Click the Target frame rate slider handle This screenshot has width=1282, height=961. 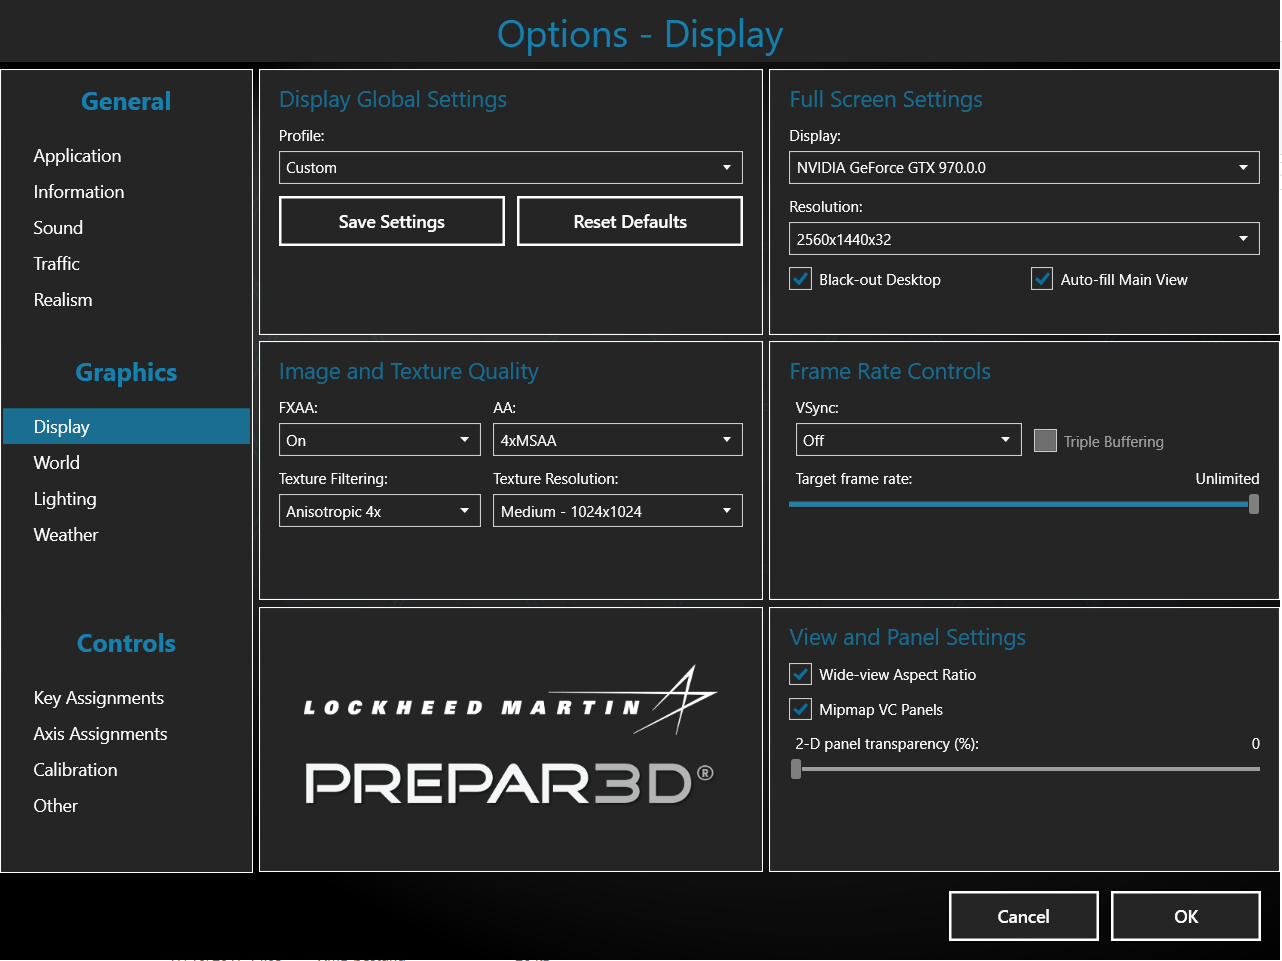1254,505
